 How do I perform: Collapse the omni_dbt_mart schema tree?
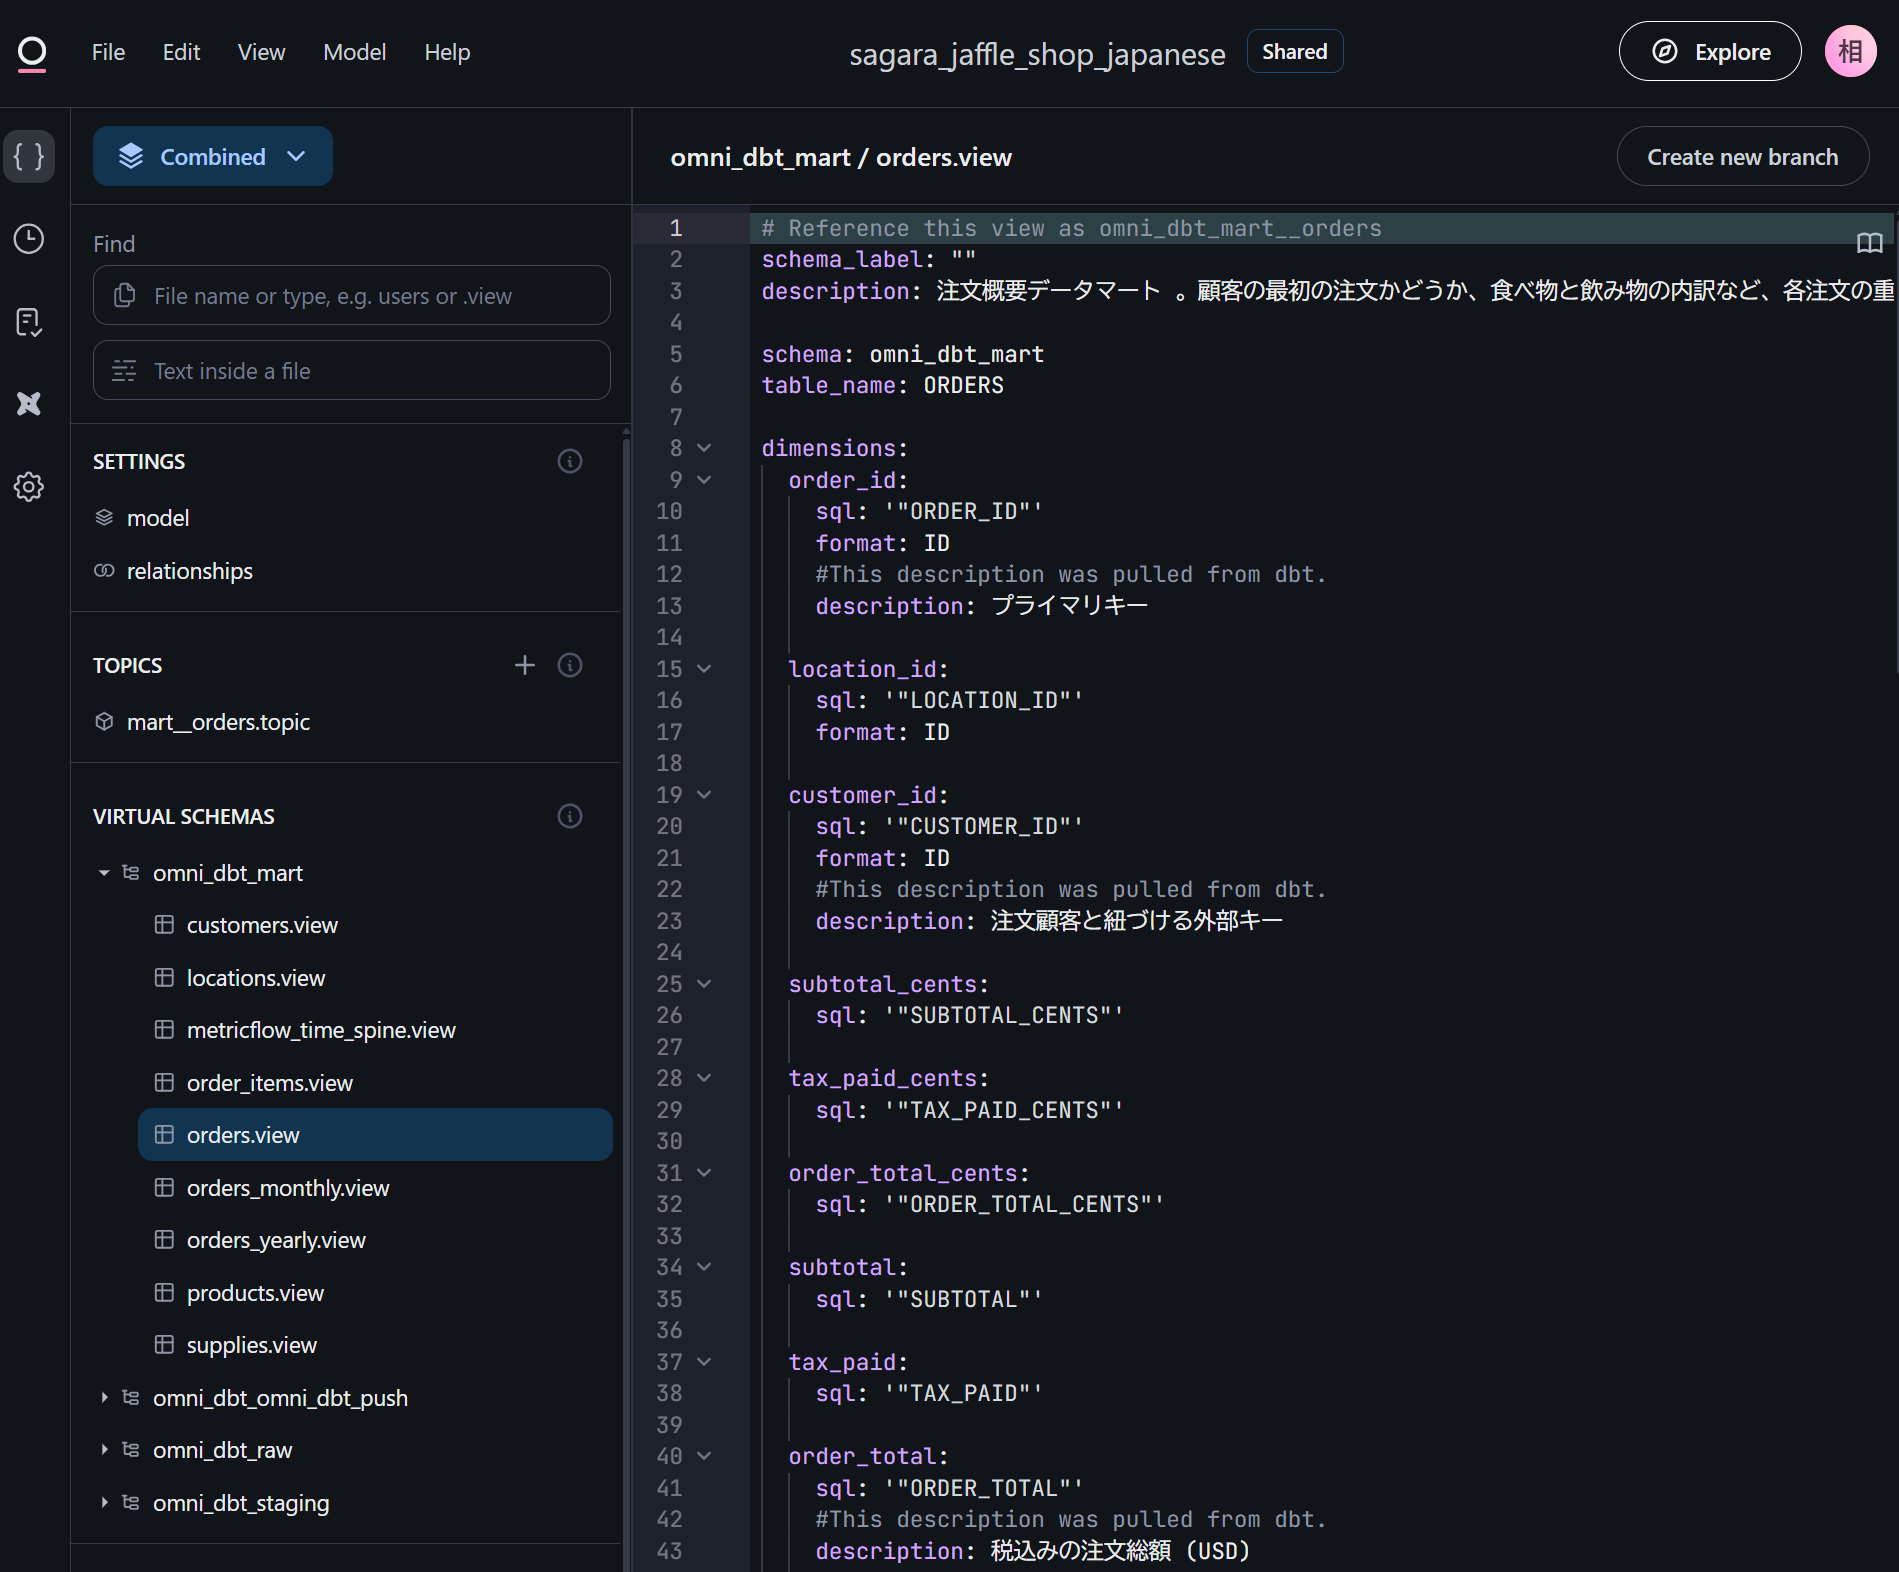(x=104, y=873)
